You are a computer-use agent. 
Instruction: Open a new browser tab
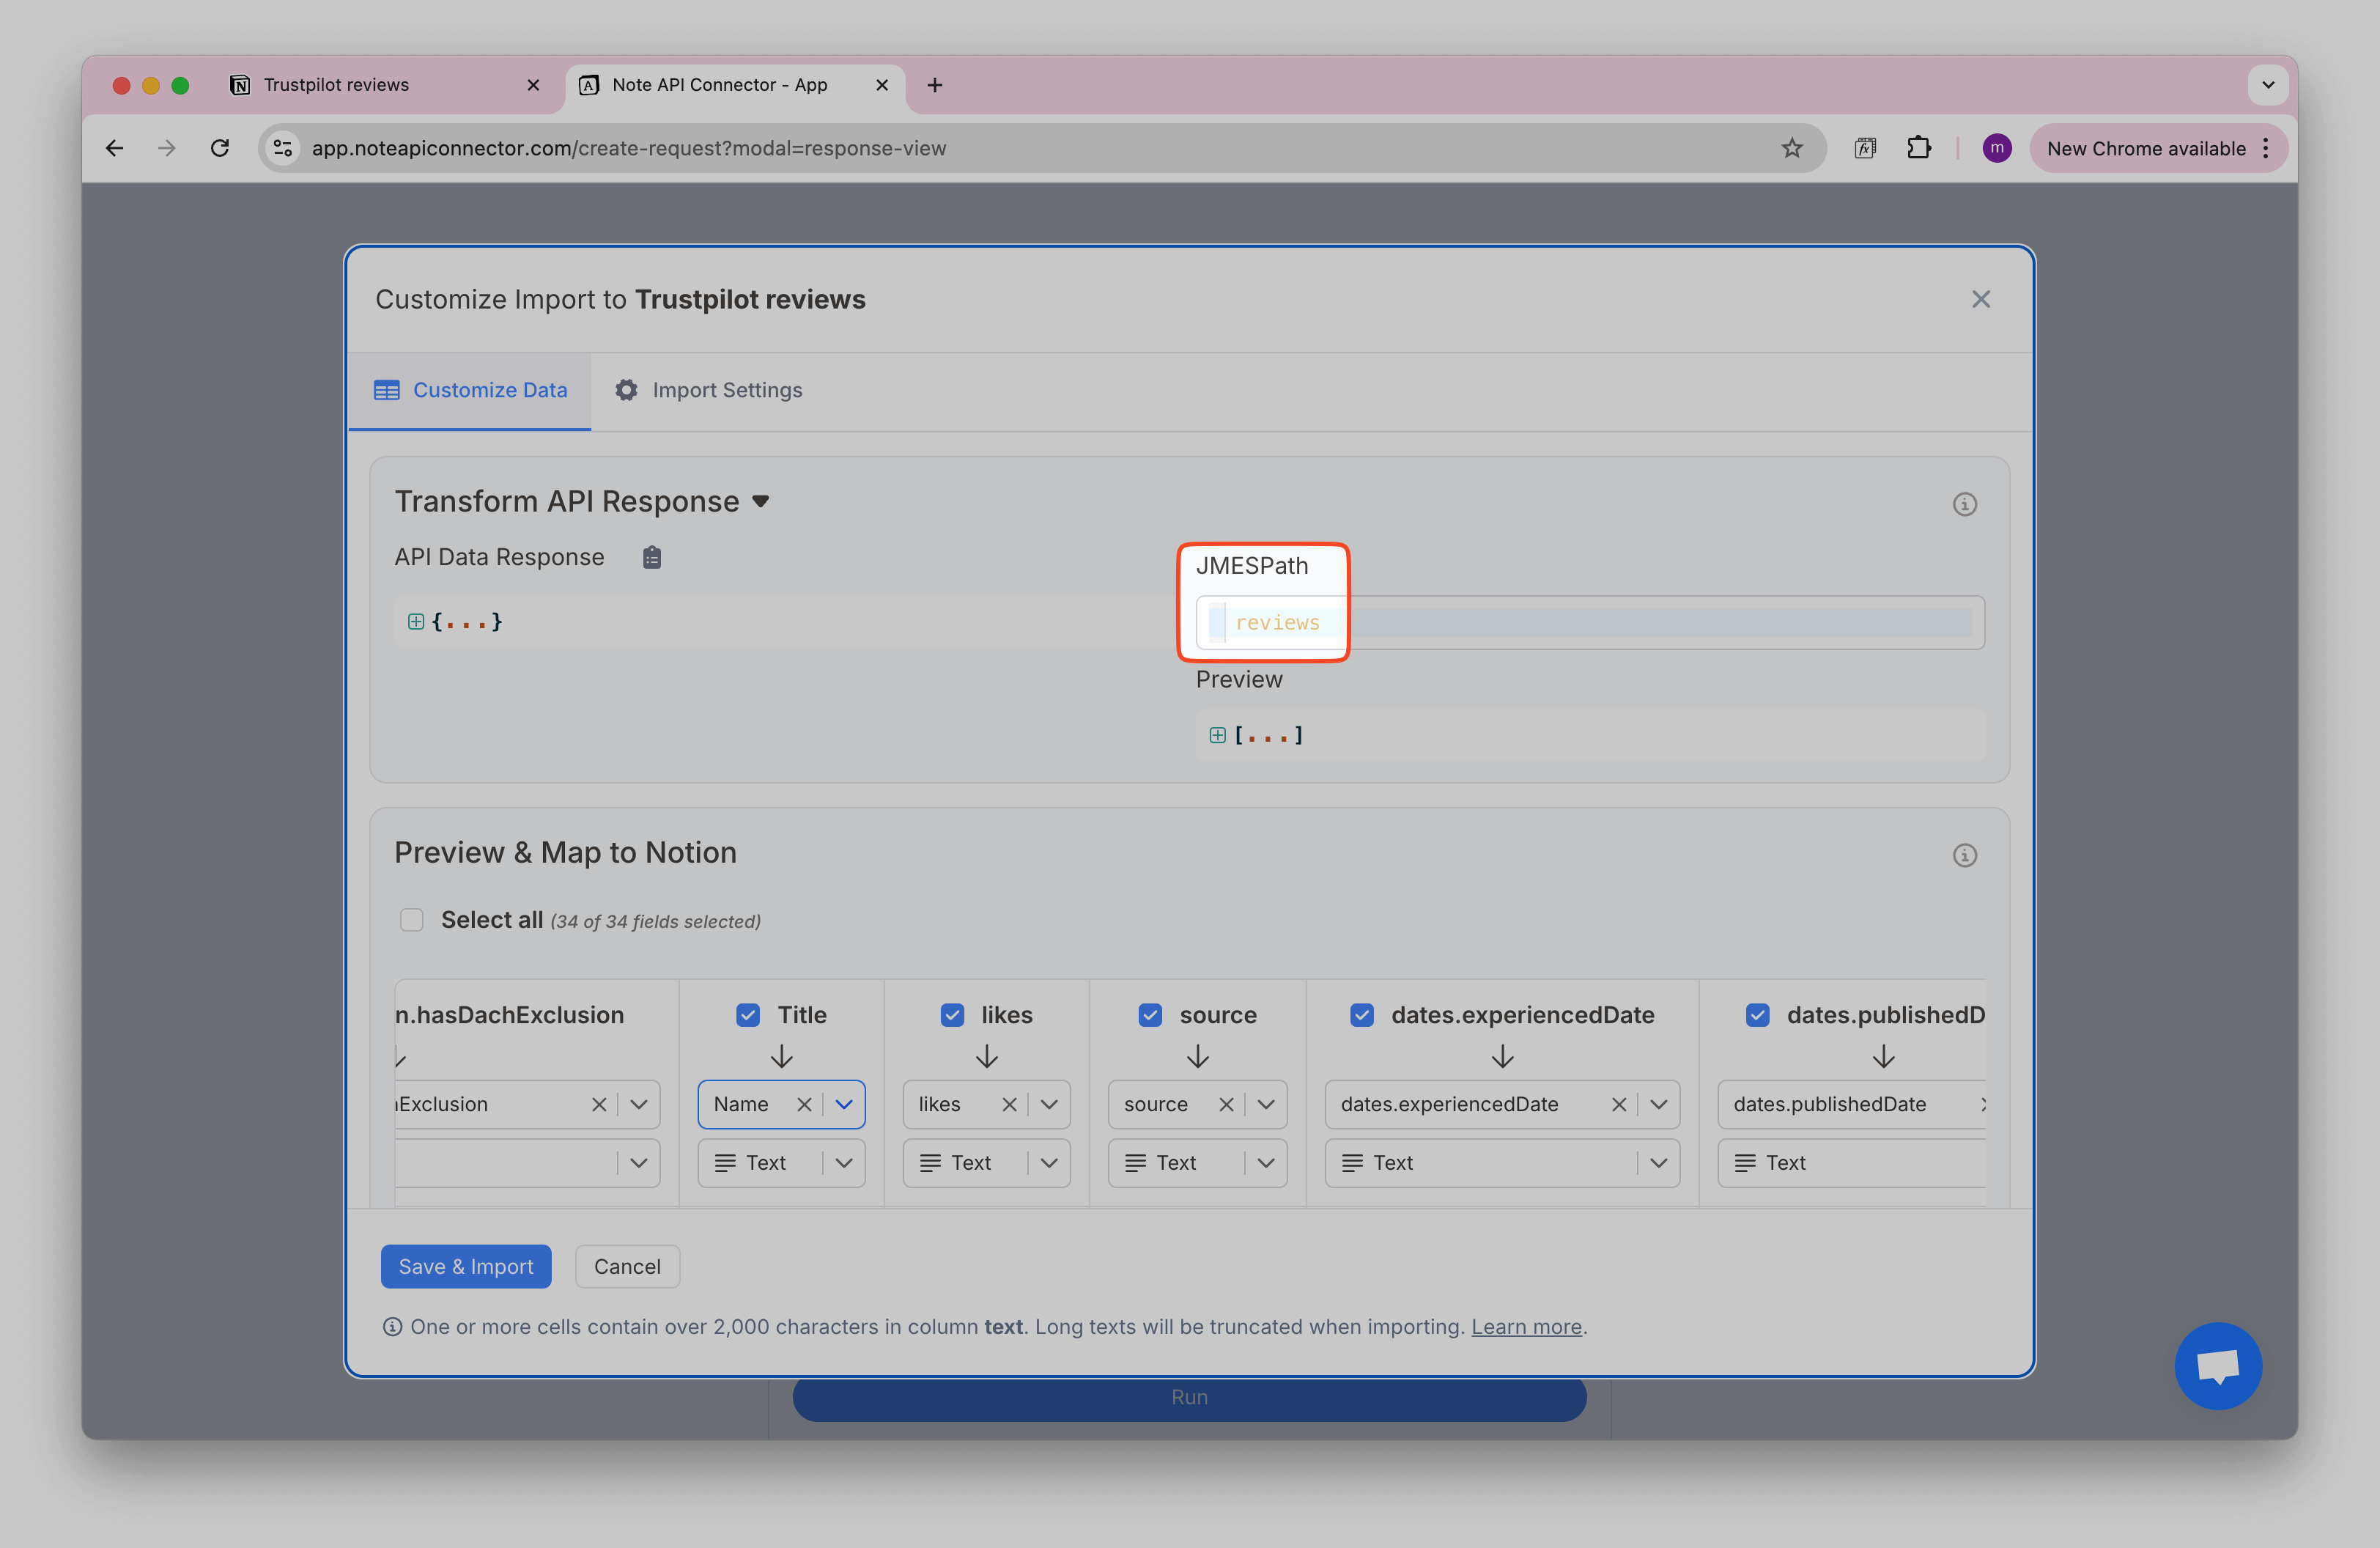point(934,85)
